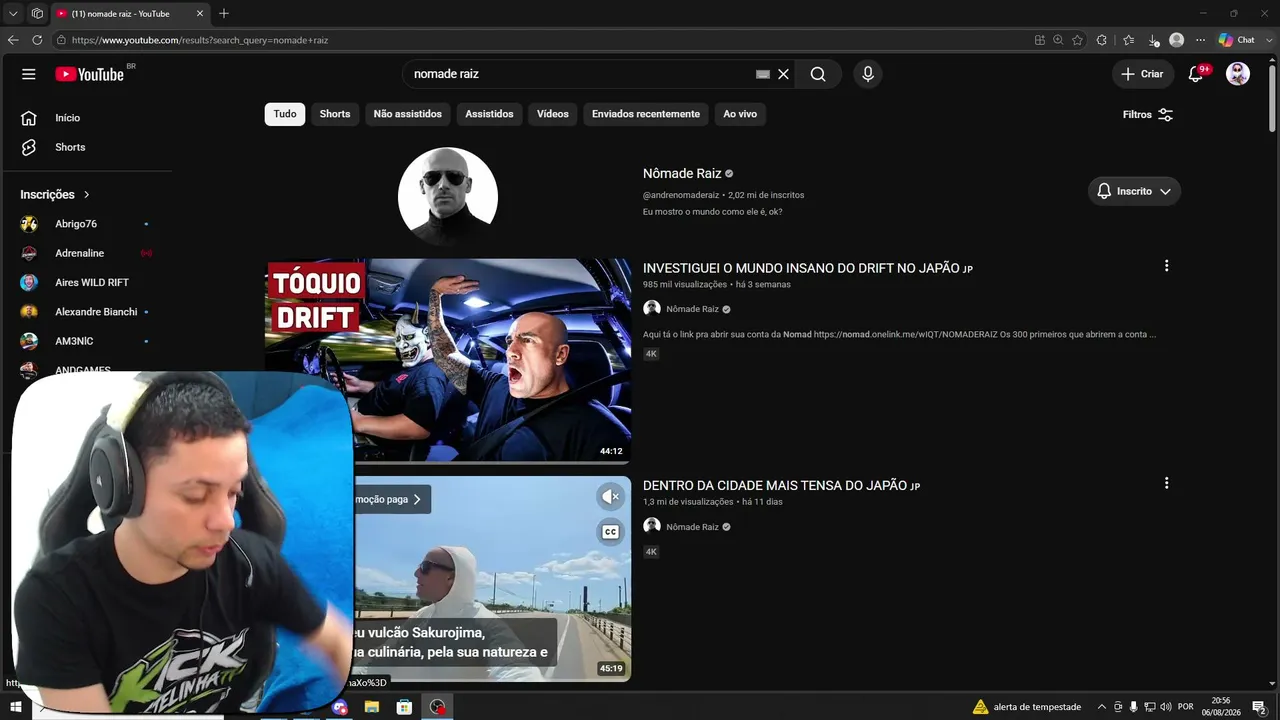Viewport: 1280px width, 720px height.
Task: Click the Nômade Raiz channel name heading
Action: pos(682,173)
